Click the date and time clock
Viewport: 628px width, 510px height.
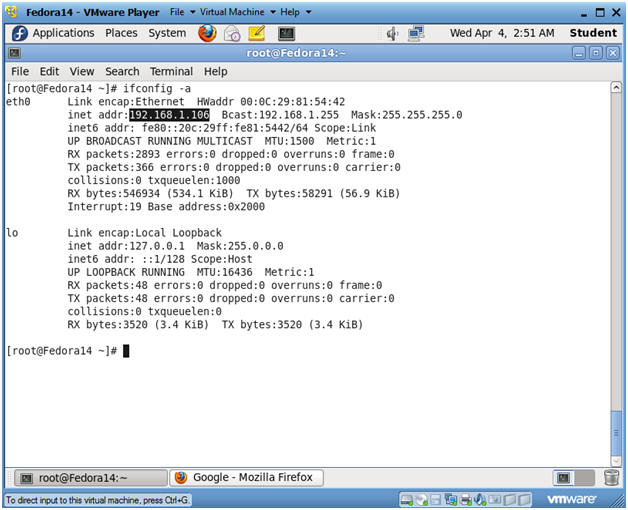[502, 33]
